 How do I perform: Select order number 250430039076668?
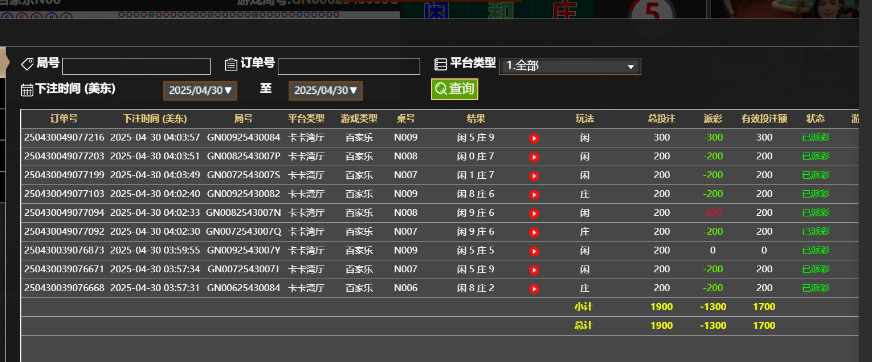64,288
